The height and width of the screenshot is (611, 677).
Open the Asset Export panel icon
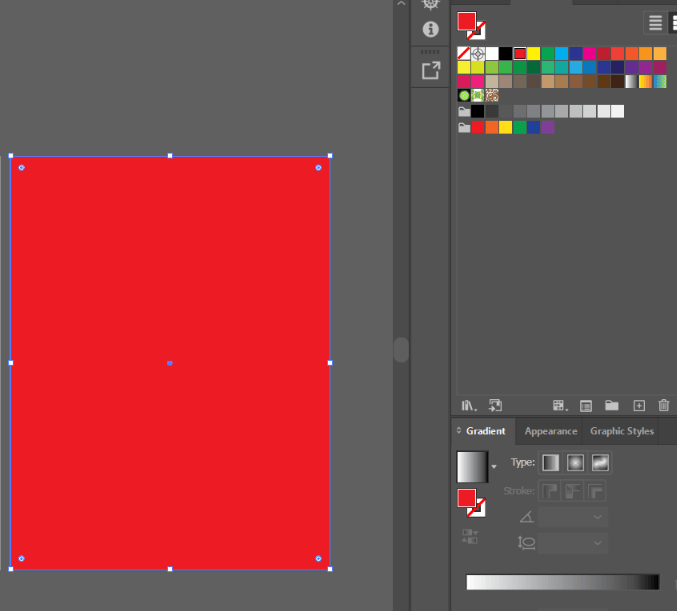pyautogui.click(x=431, y=70)
